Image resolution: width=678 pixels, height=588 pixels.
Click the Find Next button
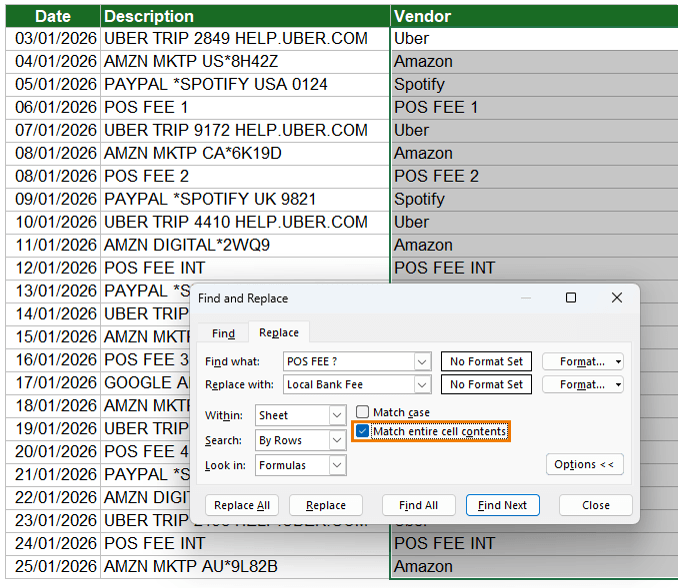[502, 505]
